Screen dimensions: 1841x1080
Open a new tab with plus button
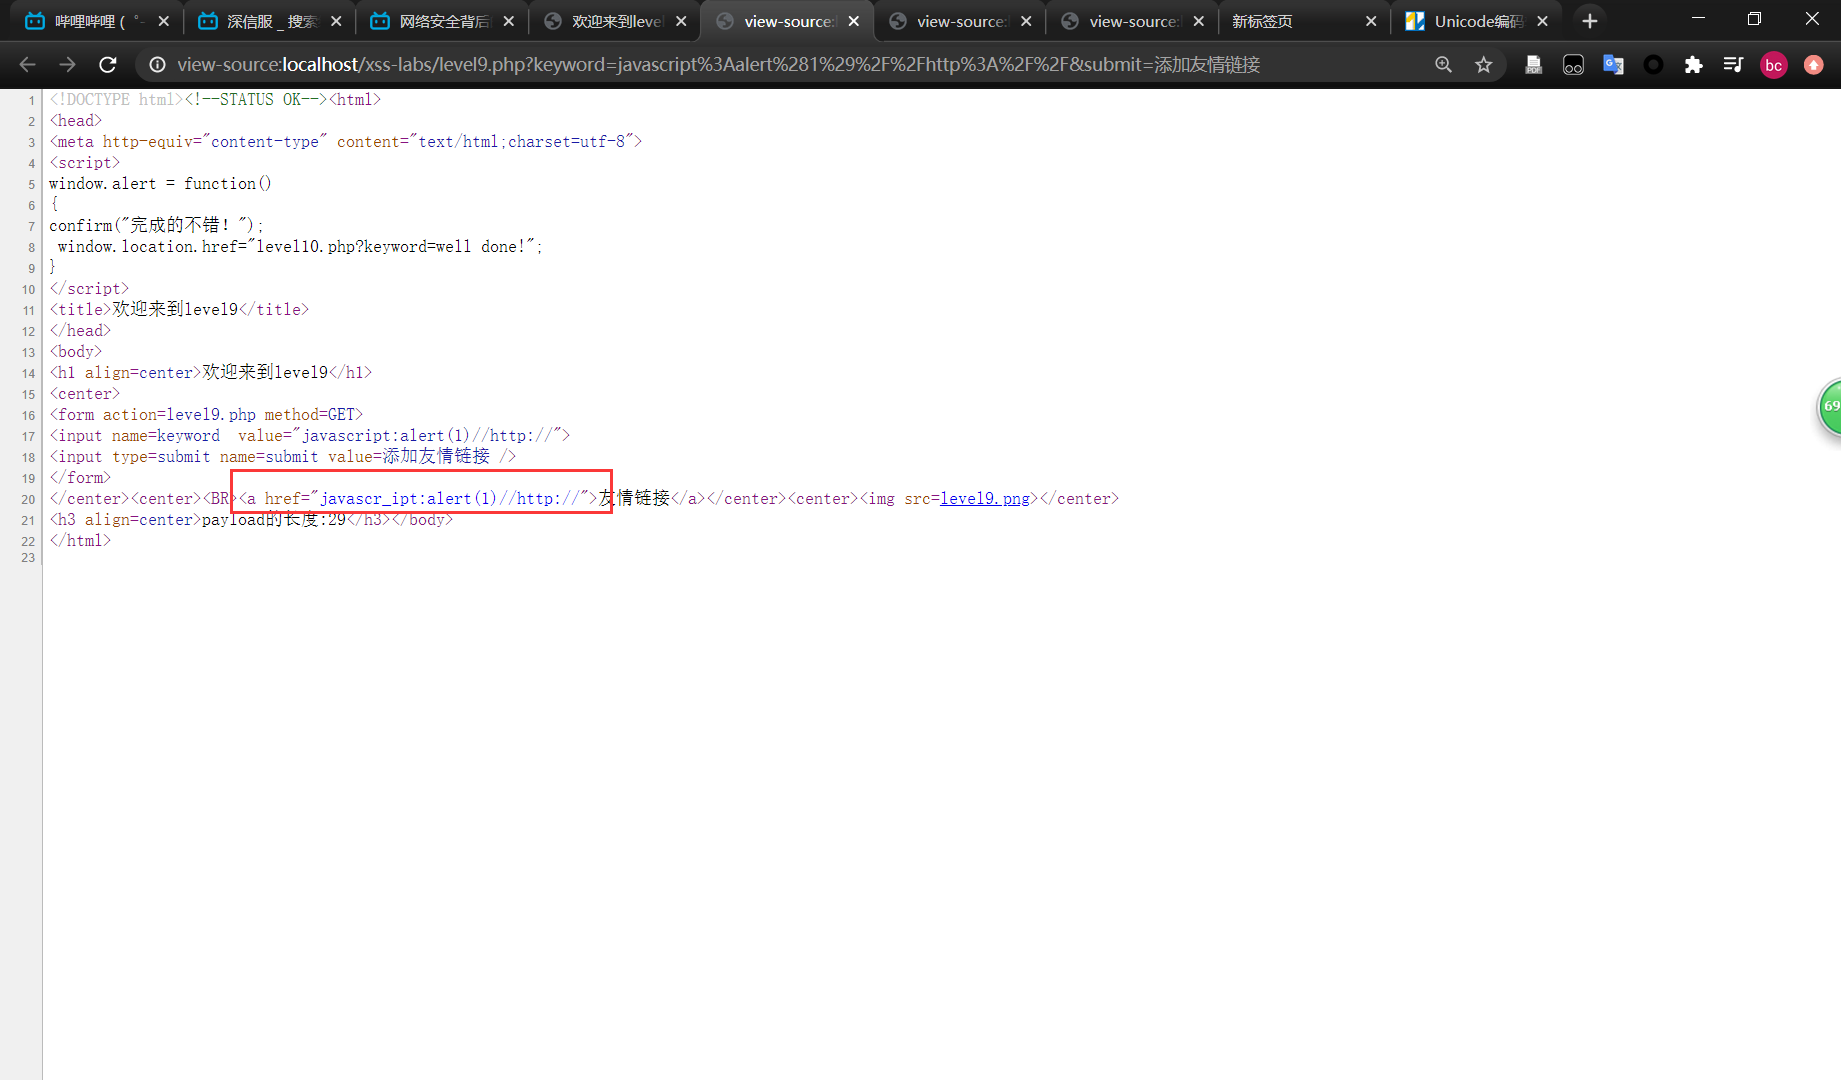[x=1590, y=21]
